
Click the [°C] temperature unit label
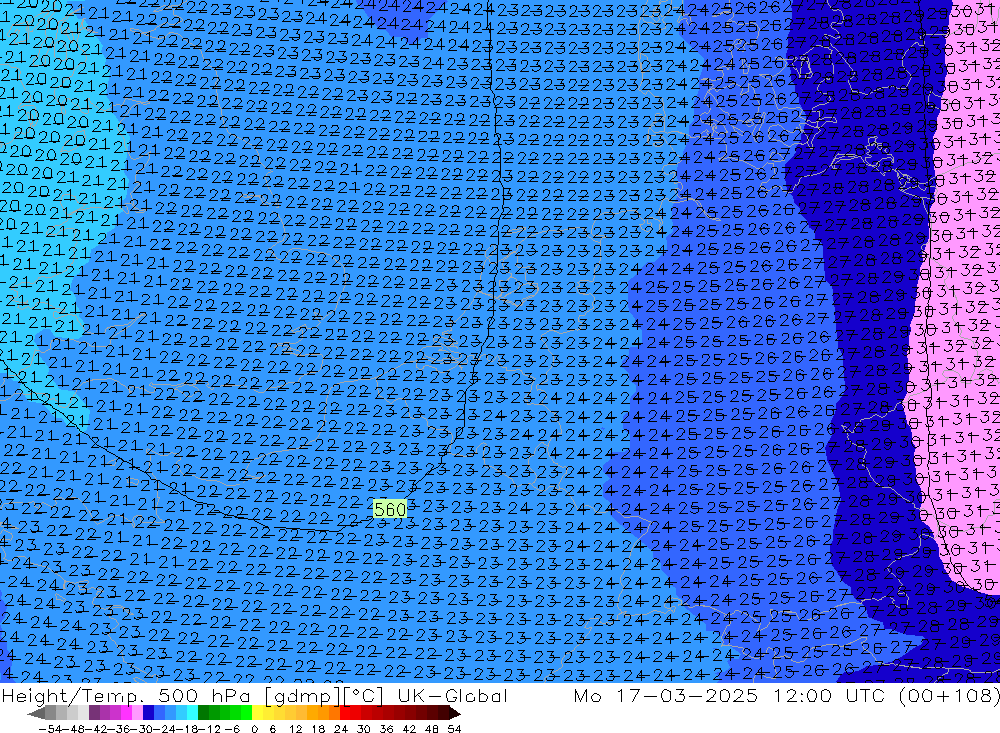coord(363,696)
